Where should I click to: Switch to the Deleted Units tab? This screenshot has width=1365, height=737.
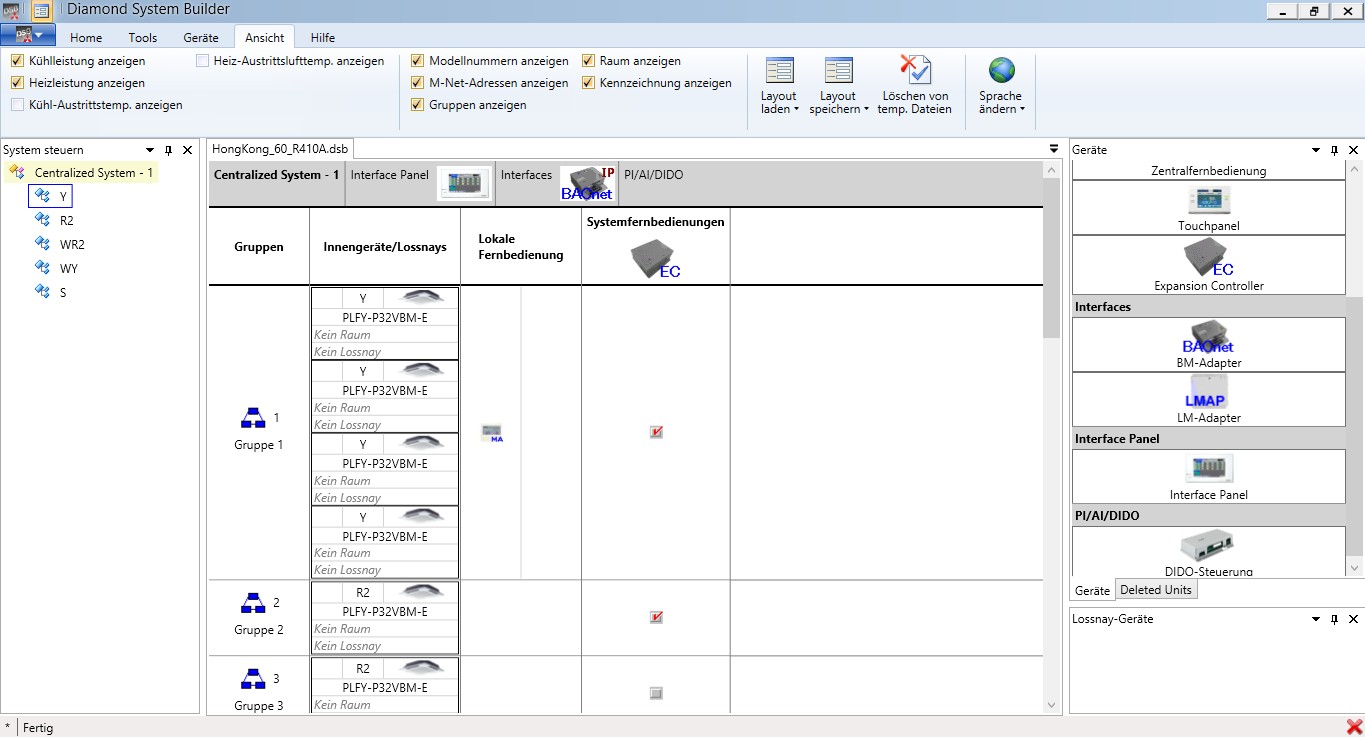pos(1155,590)
